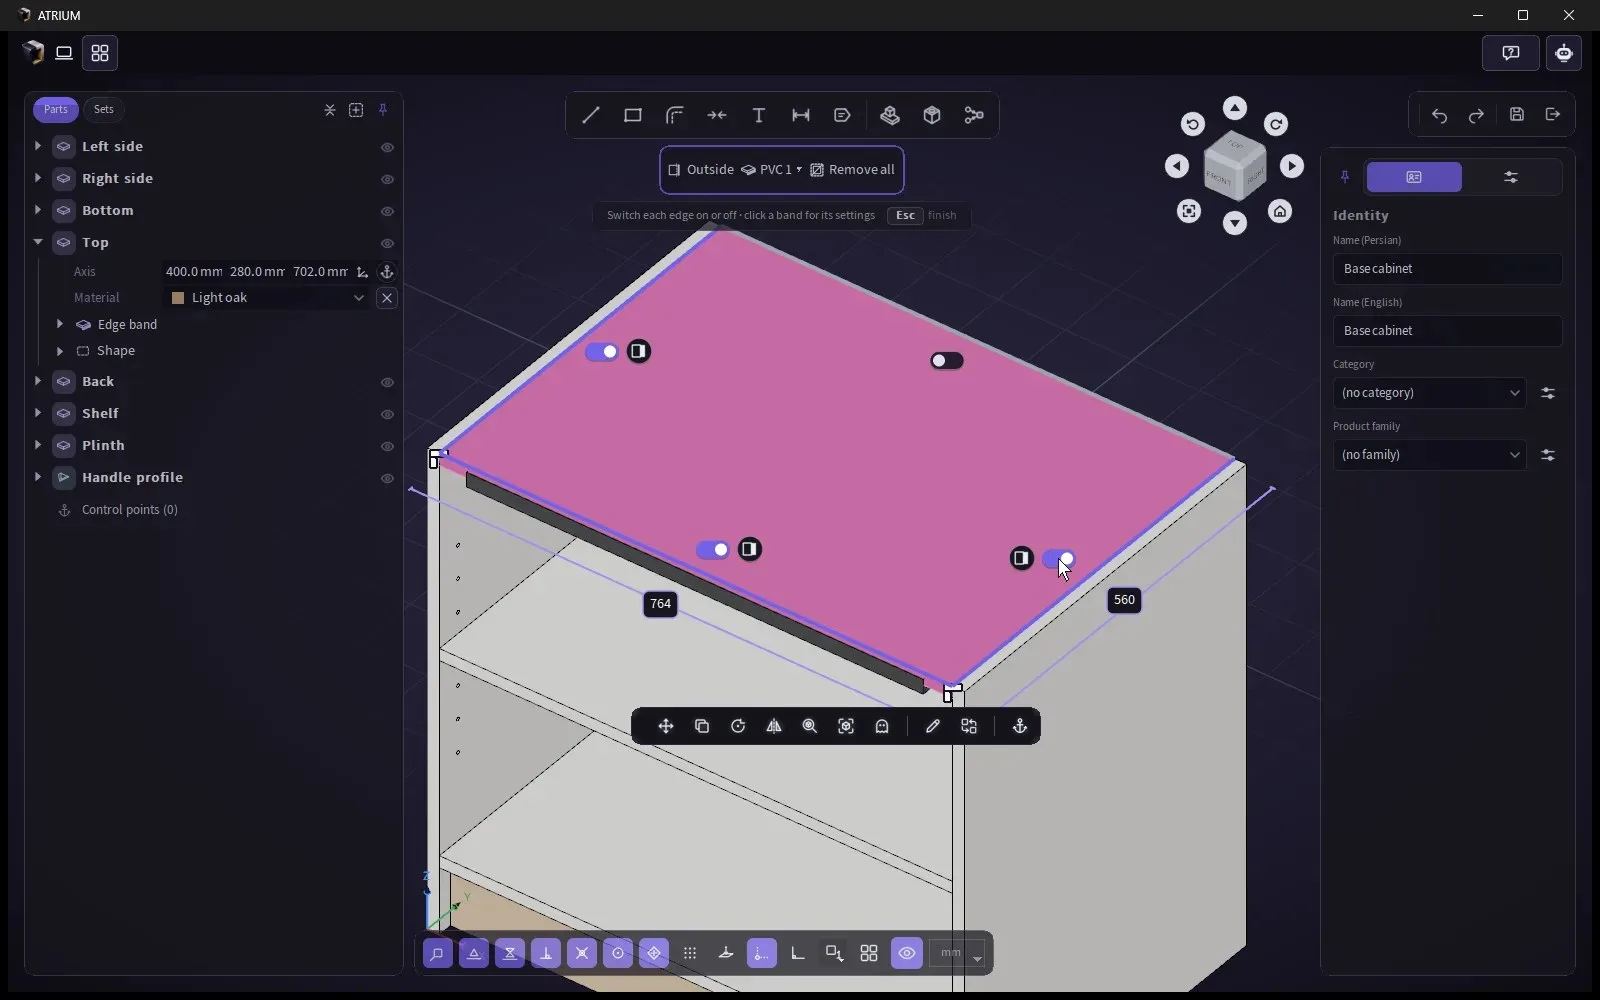Open the Product family dropdown
The image size is (1600, 1000).
(x=1429, y=455)
